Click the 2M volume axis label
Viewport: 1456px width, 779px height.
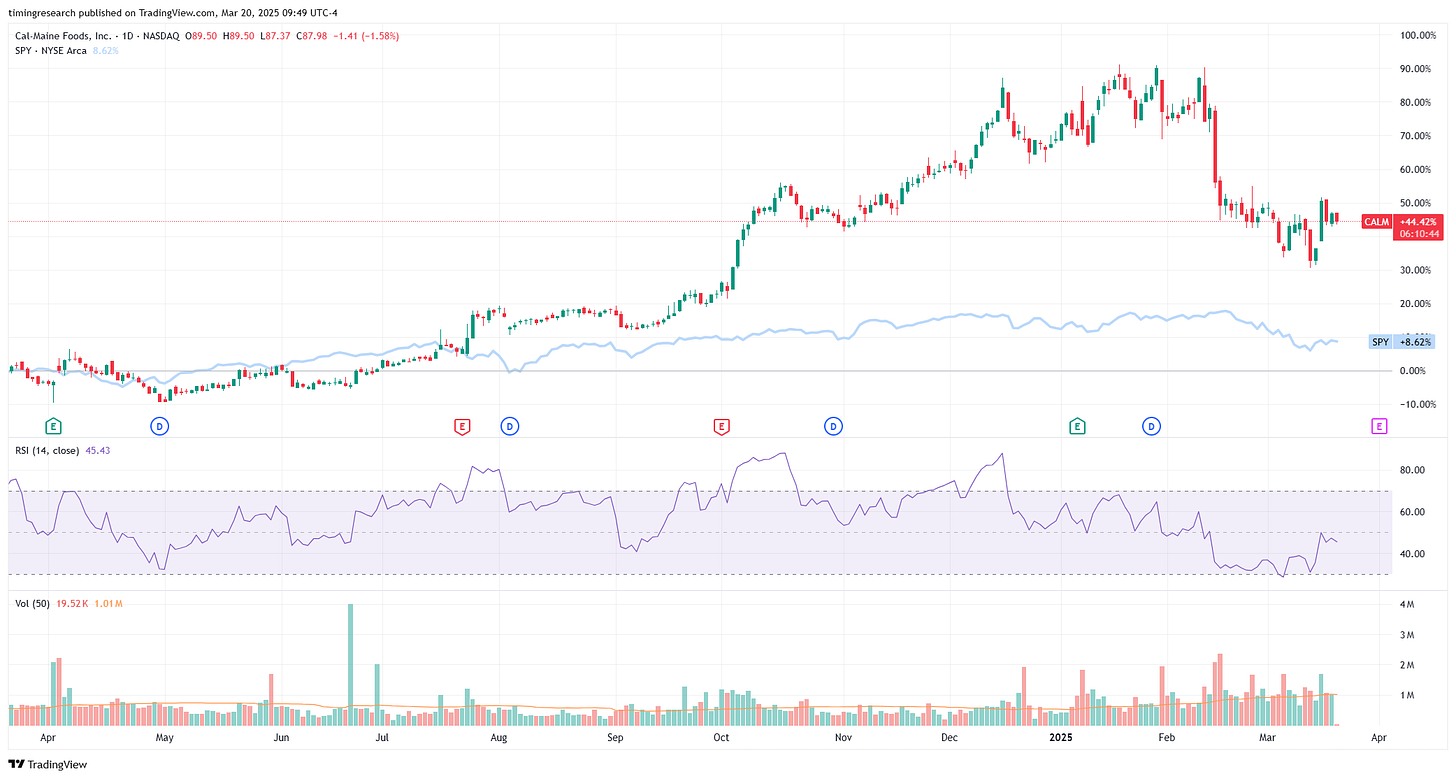point(1408,665)
